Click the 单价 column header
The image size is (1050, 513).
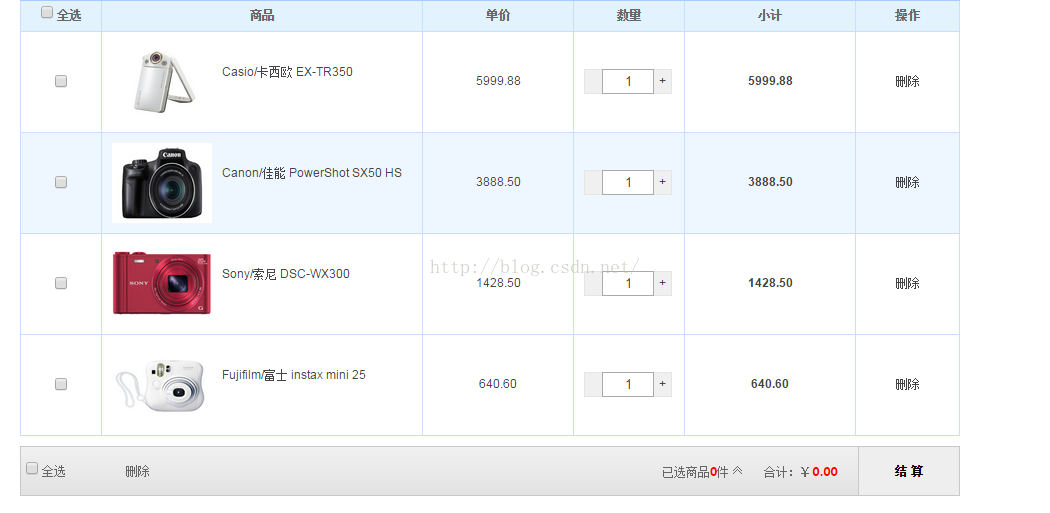(498, 15)
